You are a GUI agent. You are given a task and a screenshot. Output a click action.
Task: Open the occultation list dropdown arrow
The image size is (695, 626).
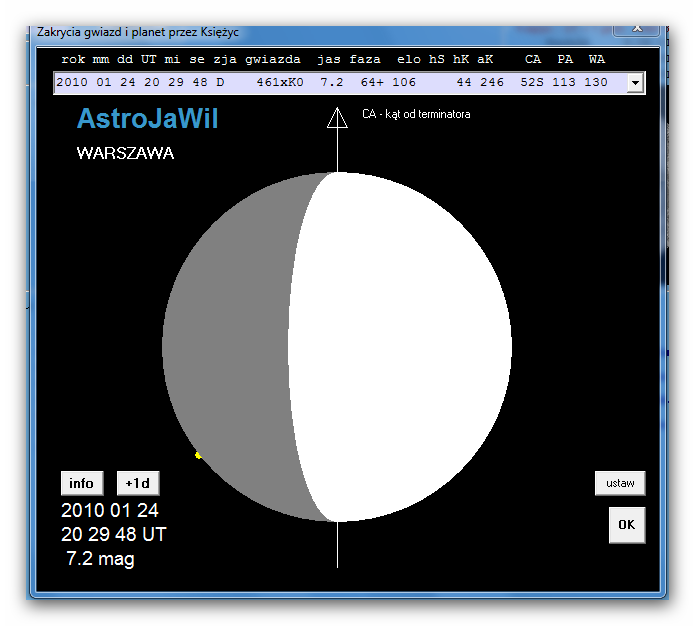[635, 83]
